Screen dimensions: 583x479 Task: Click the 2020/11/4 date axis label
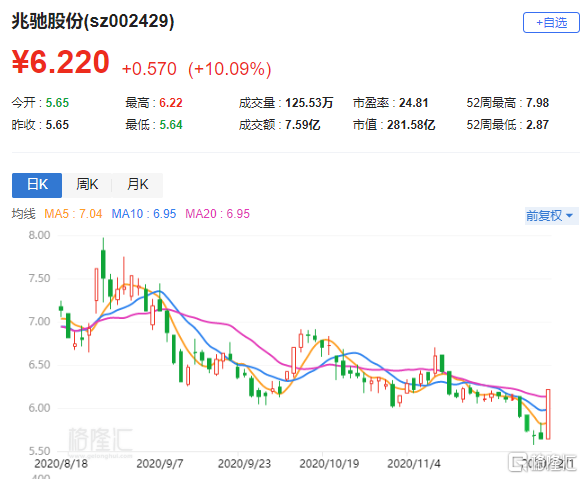click(414, 464)
